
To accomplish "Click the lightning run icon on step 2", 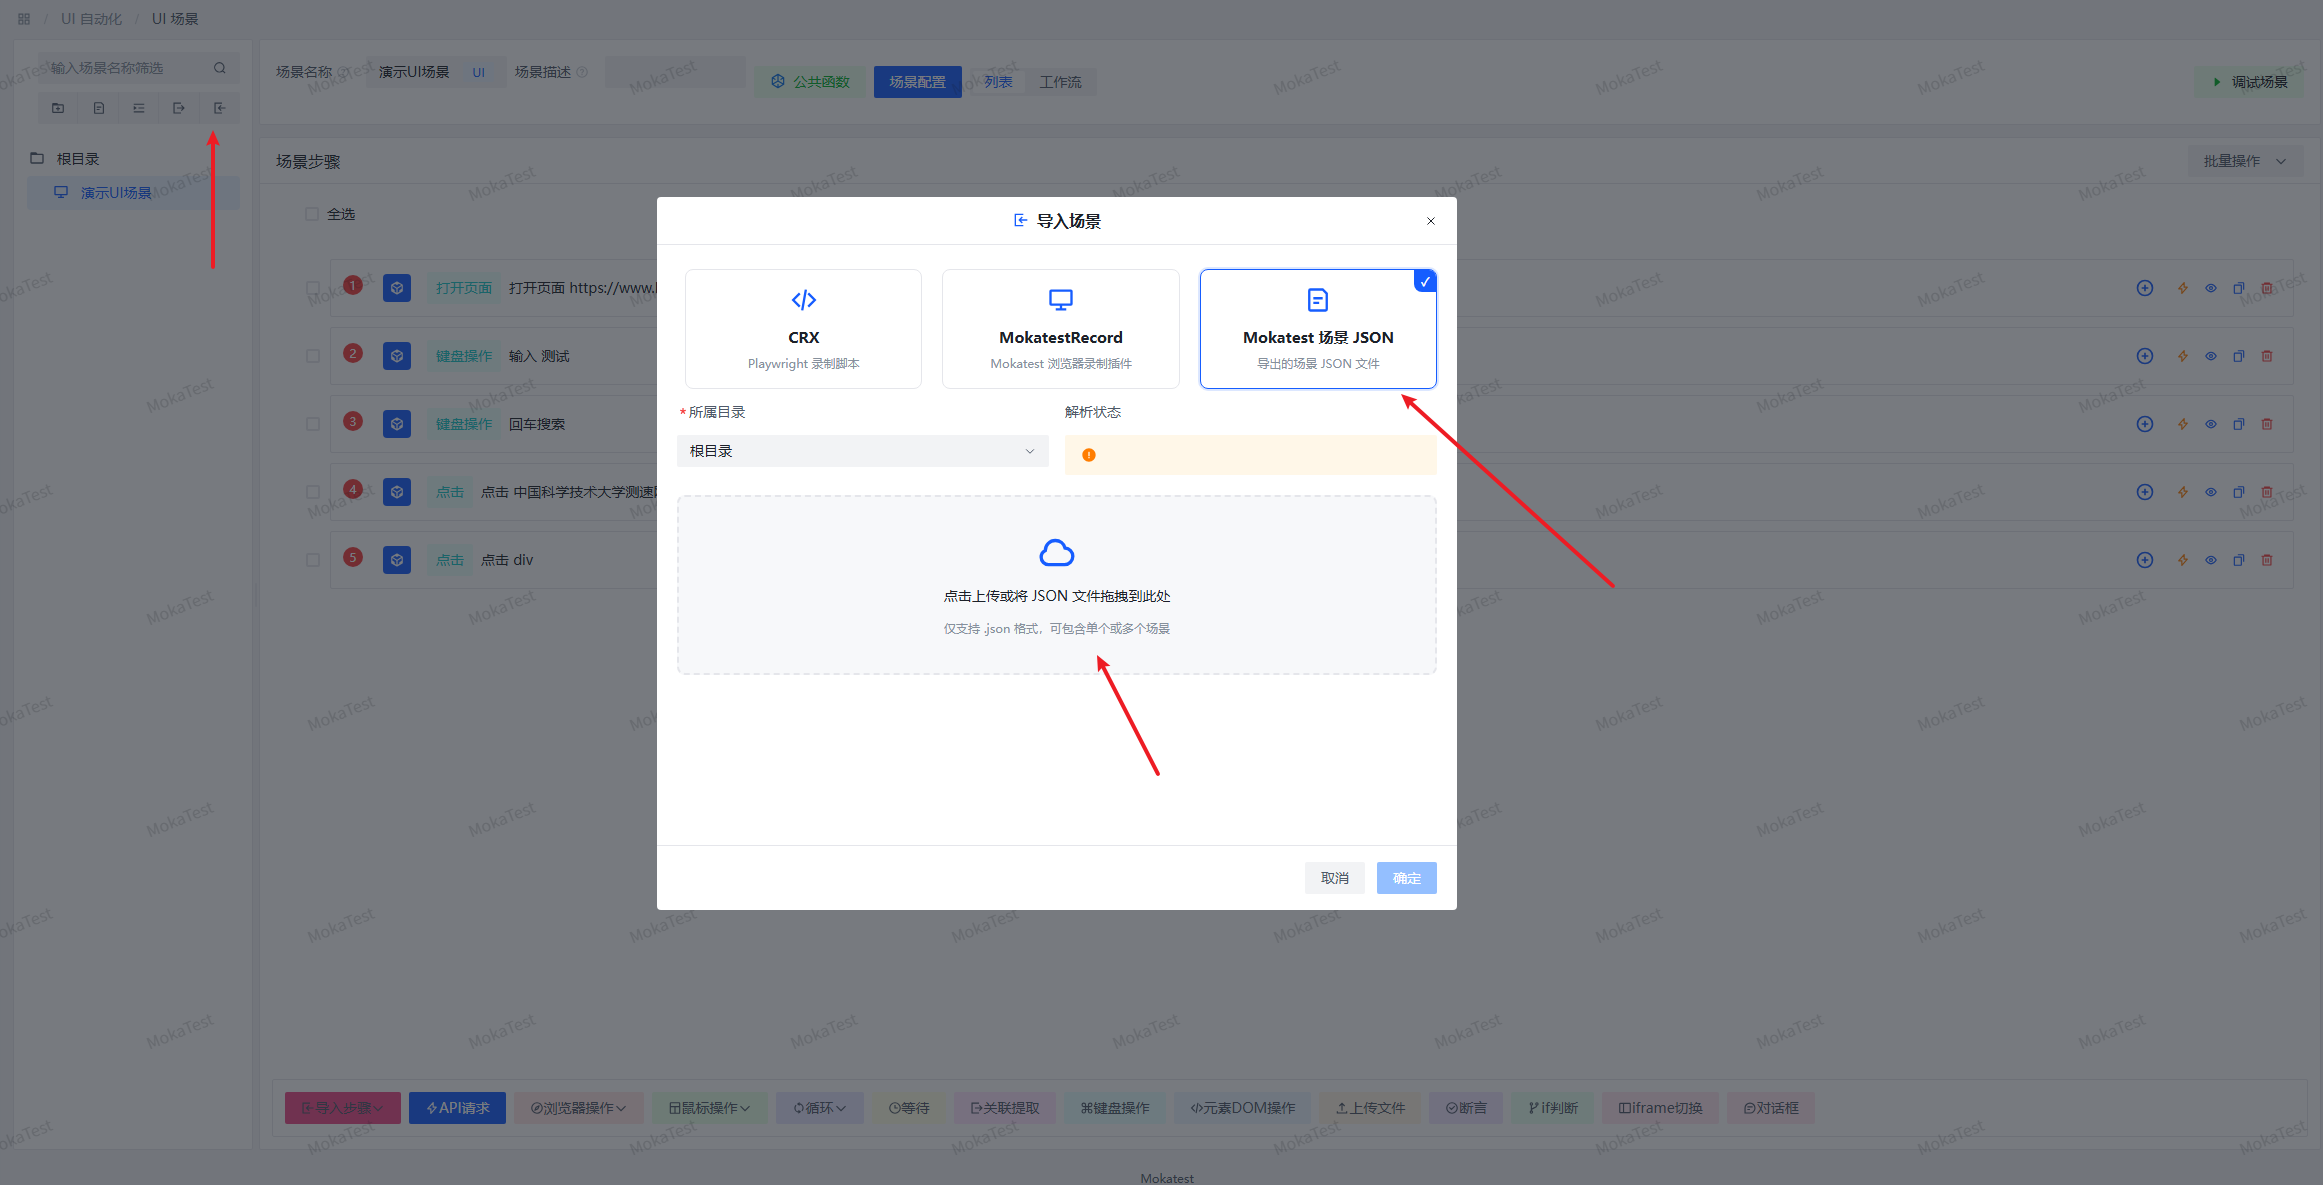I will click(2183, 356).
